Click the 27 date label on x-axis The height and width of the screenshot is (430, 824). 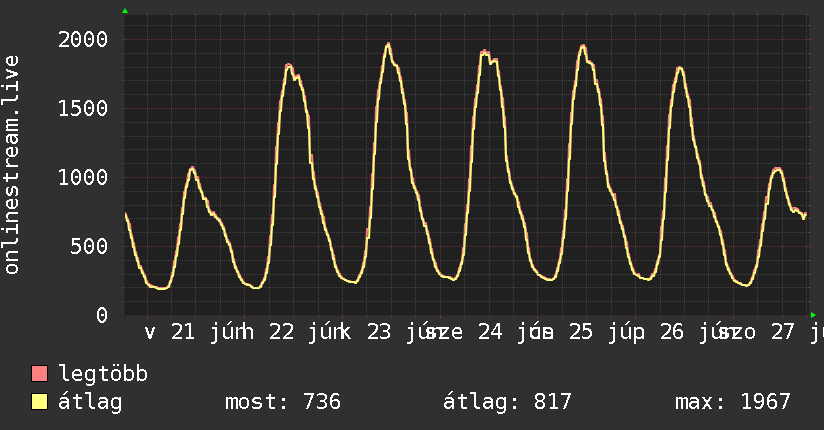tap(782, 332)
